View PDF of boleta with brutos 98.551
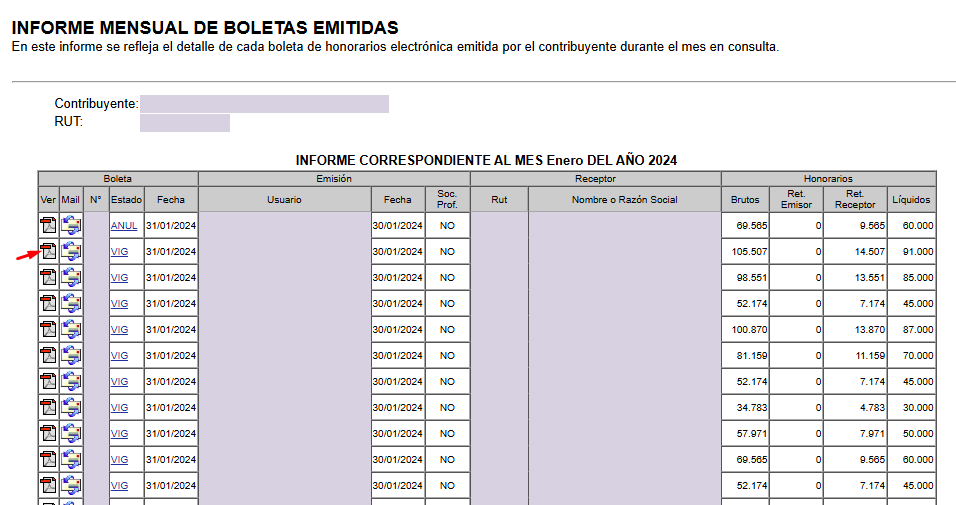The height and width of the screenshot is (505, 956). tap(48, 277)
